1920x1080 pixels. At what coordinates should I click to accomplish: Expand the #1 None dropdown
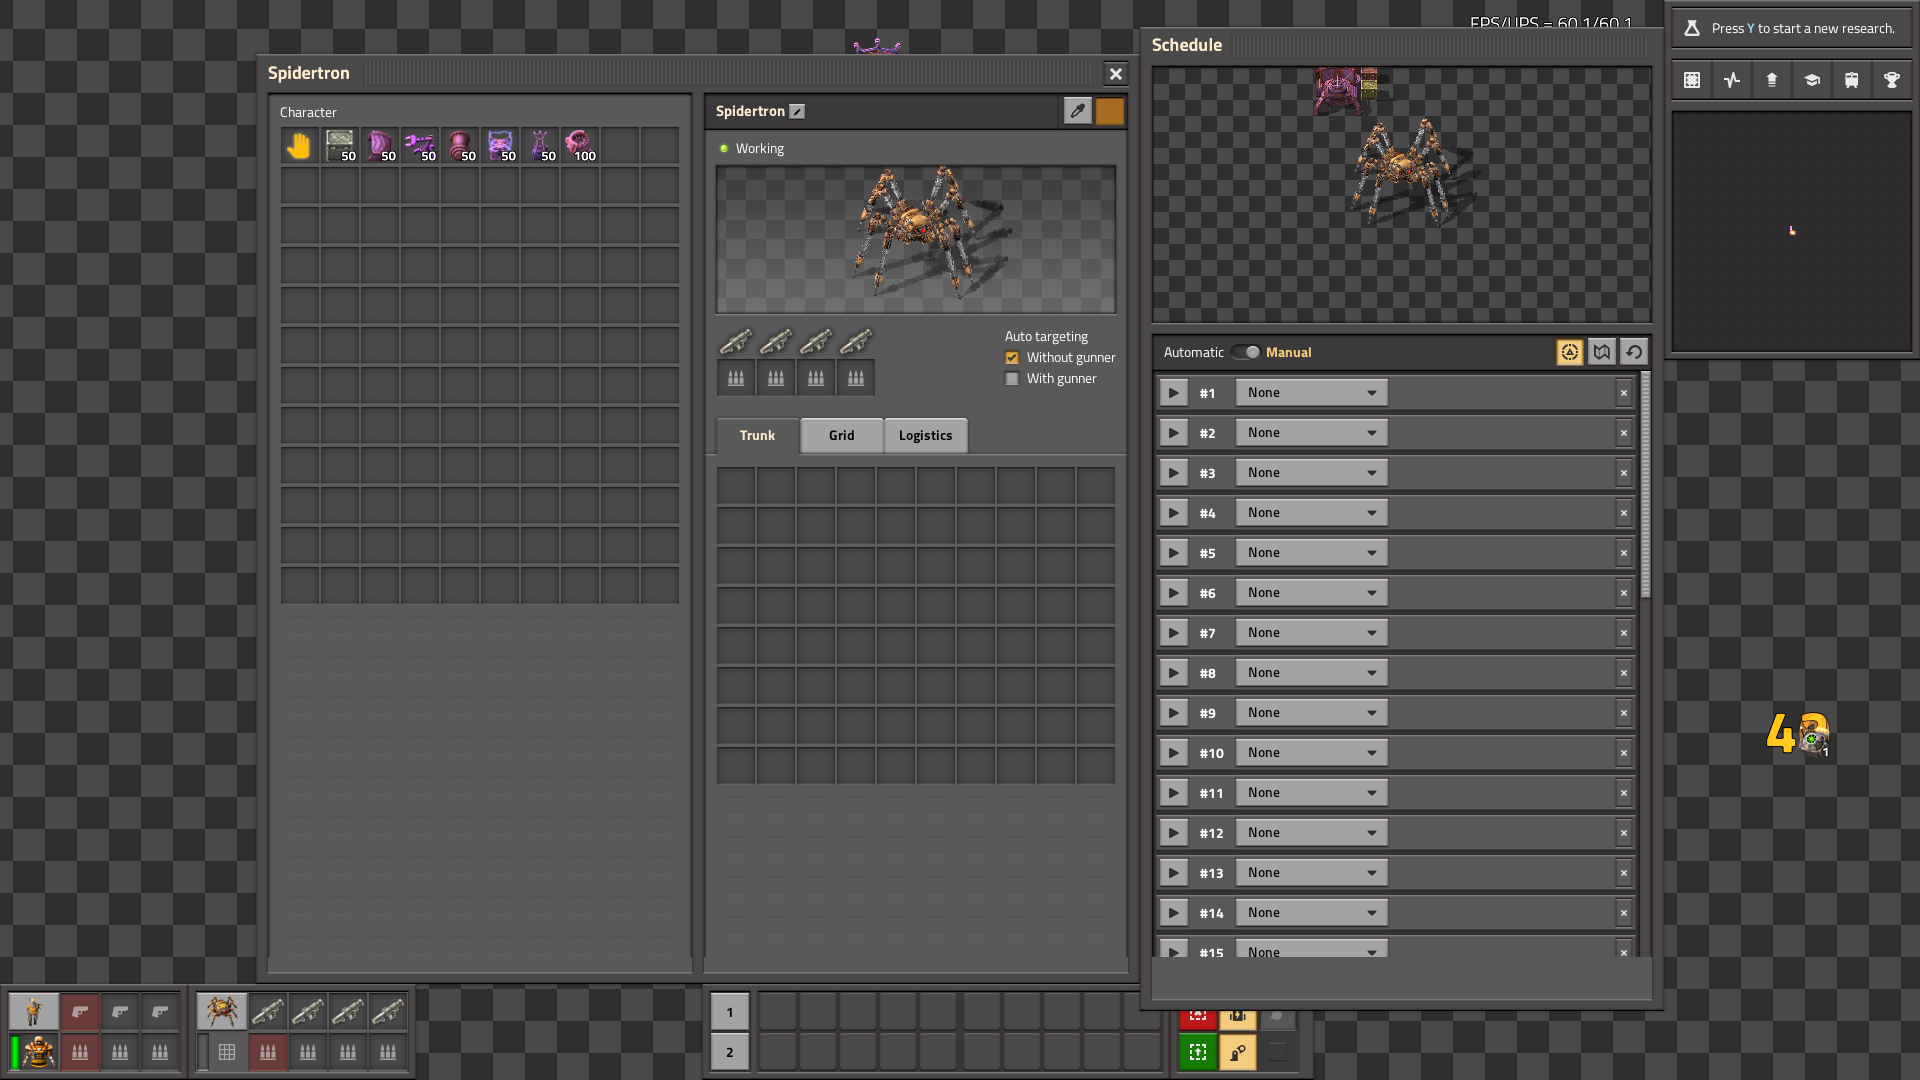pyautogui.click(x=1311, y=393)
